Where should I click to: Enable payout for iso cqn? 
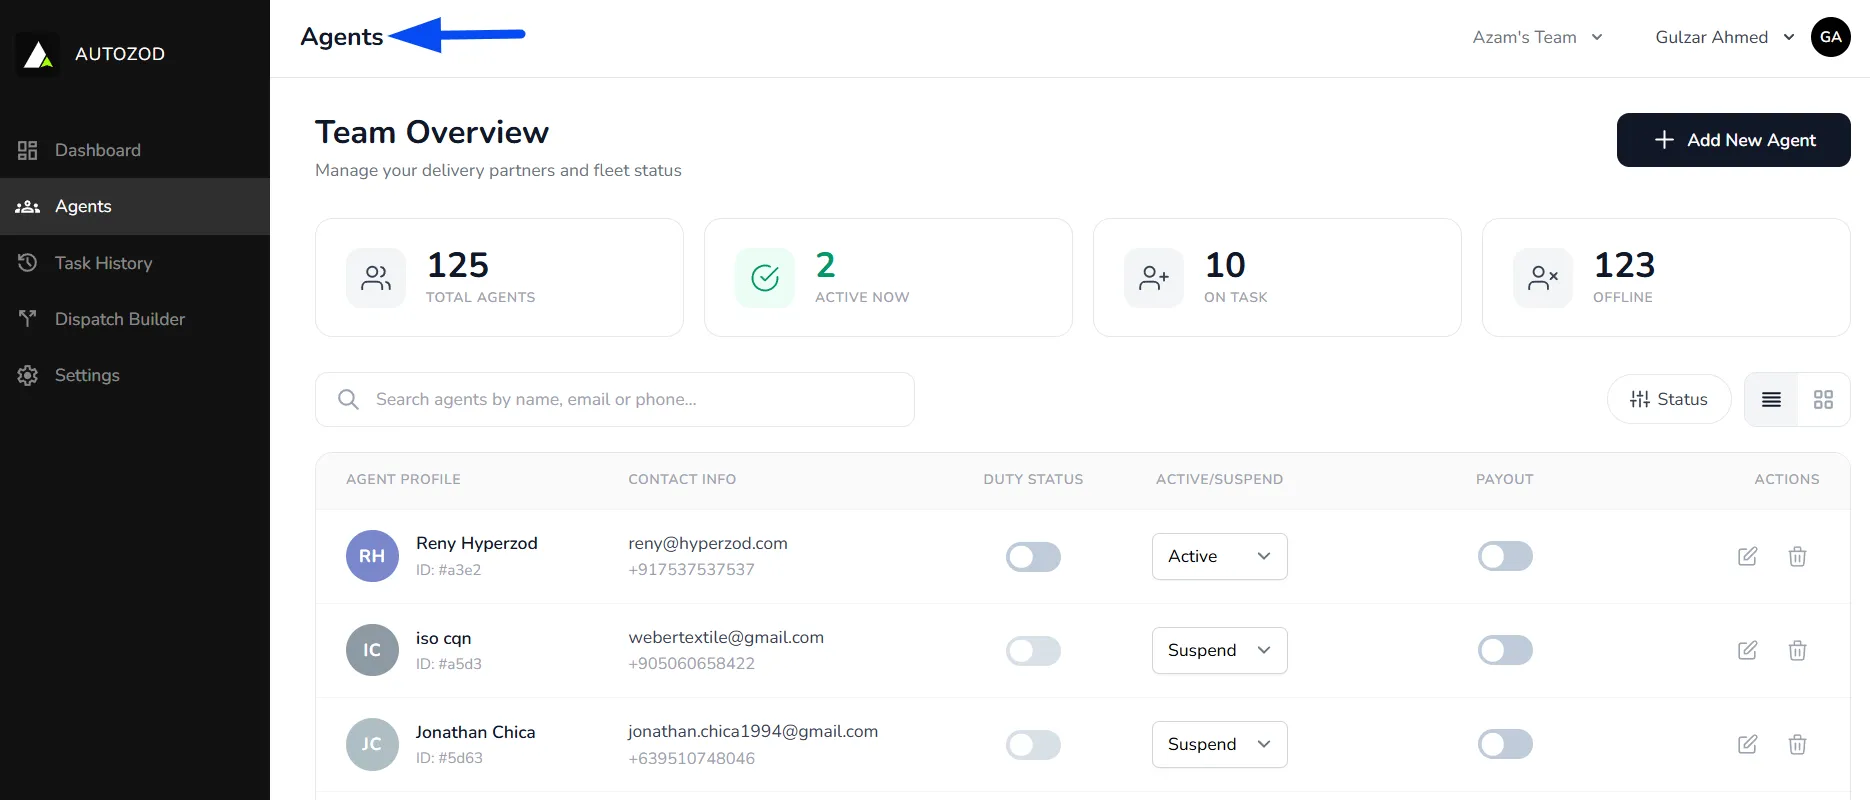1505,650
